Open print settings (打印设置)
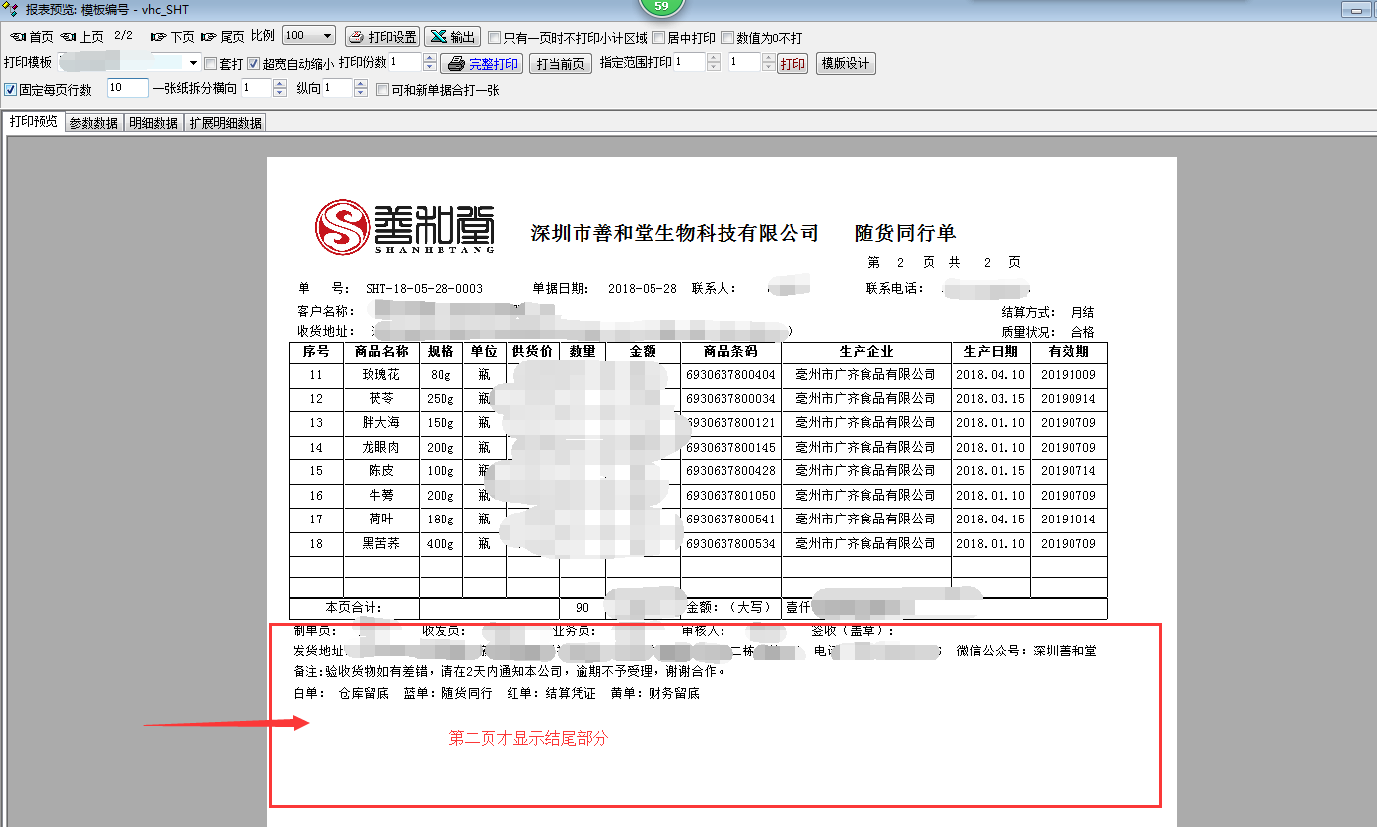Image resolution: width=1377 pixels, height=827 pixels. pos(382,37)
